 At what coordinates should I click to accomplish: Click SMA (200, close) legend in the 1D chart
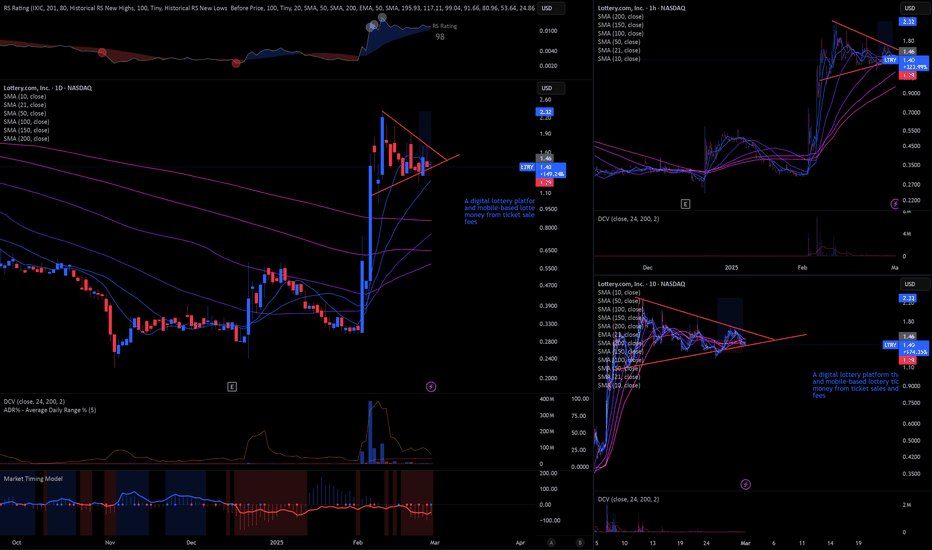(26, 139)
